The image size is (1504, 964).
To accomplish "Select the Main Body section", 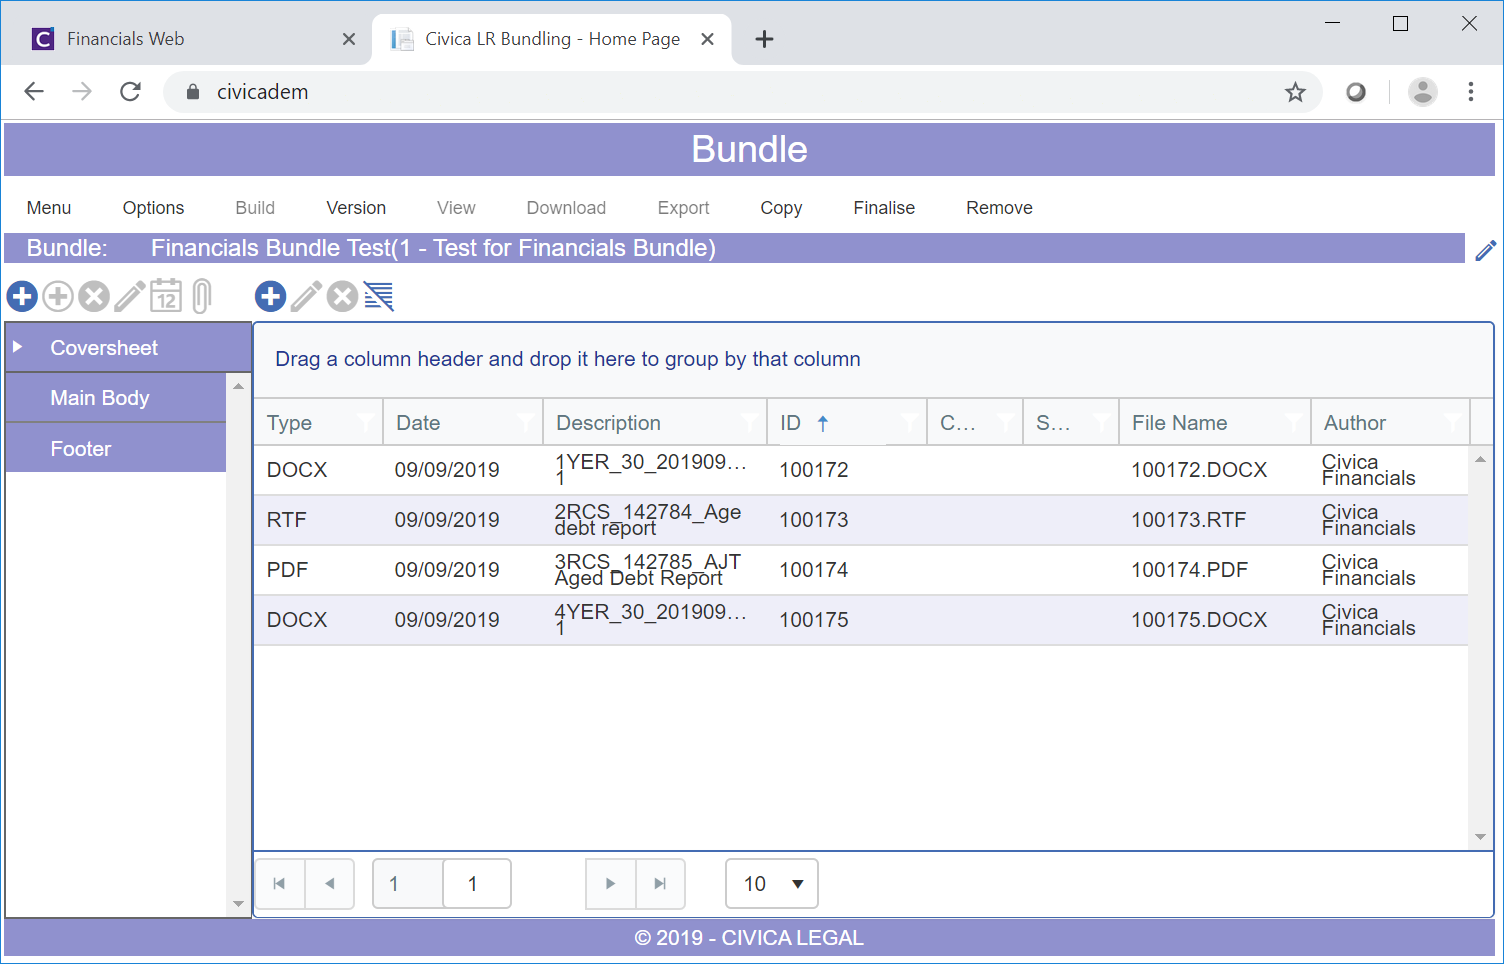I will (116, 398).
